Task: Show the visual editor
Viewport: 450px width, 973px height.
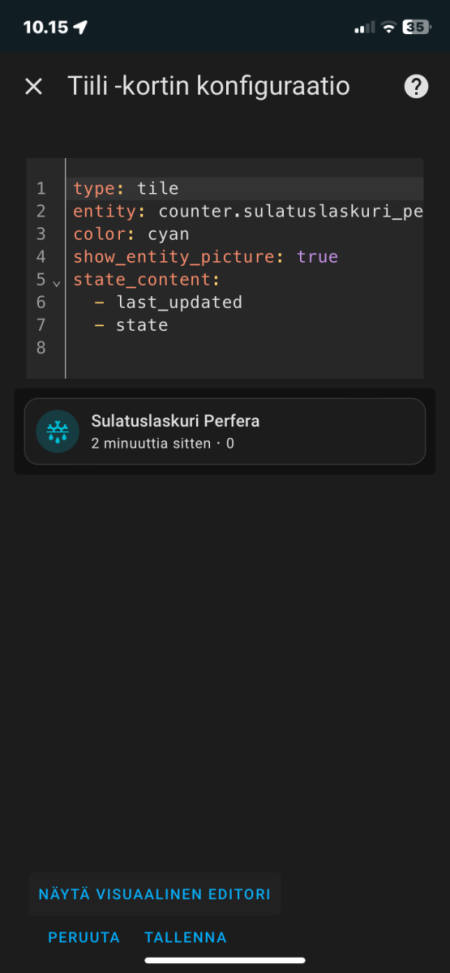Action: tap(155, 894)
